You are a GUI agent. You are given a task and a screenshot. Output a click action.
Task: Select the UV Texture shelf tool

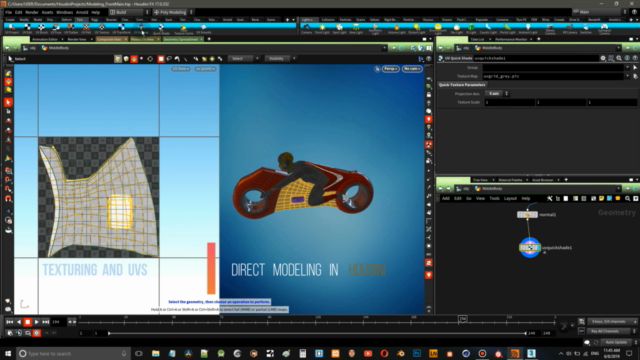102,29
